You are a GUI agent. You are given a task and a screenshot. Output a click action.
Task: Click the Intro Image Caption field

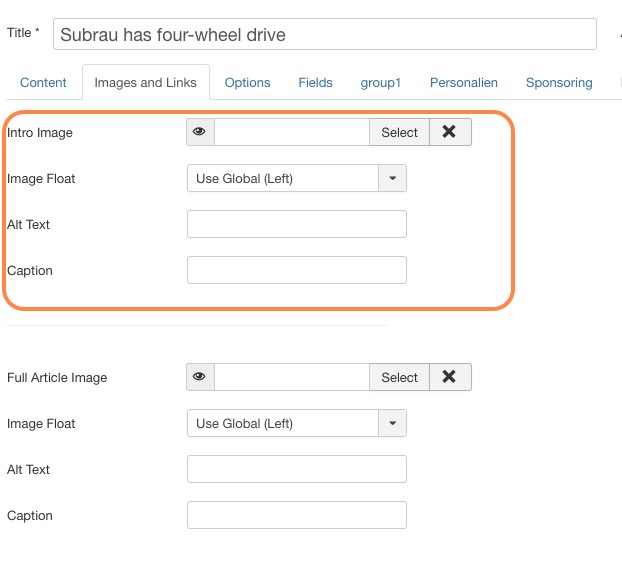tap(297, 270)
